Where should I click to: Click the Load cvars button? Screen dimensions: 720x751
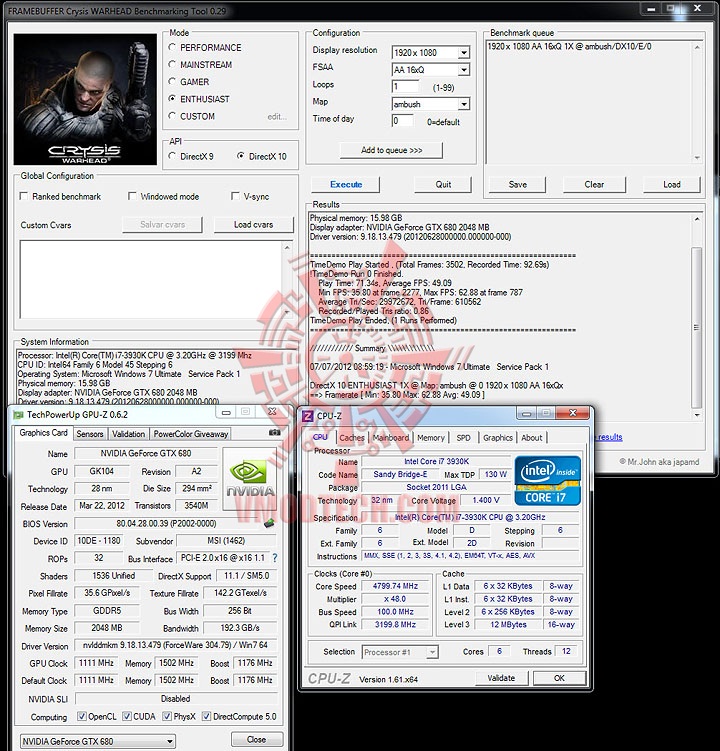click(x=253, y=225)
